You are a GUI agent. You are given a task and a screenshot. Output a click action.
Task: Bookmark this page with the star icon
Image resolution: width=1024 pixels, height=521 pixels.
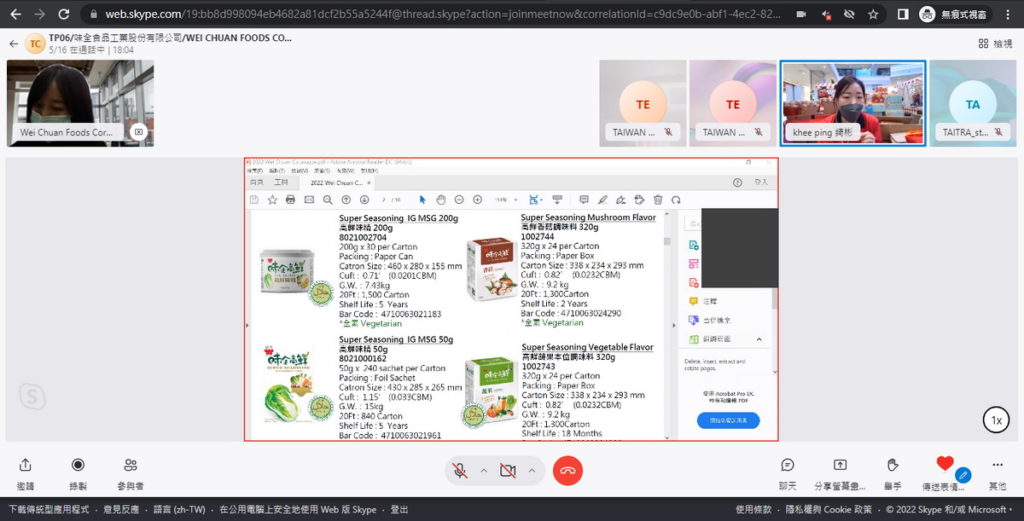point(873,14)
